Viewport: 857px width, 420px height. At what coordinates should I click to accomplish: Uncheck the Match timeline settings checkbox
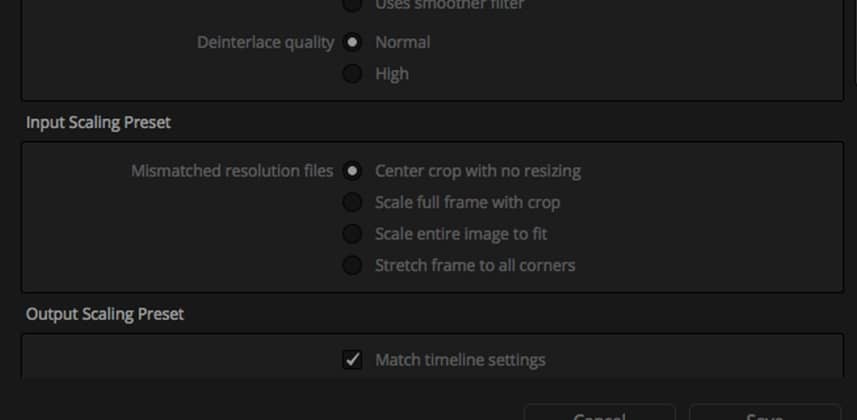coord(352,359)
